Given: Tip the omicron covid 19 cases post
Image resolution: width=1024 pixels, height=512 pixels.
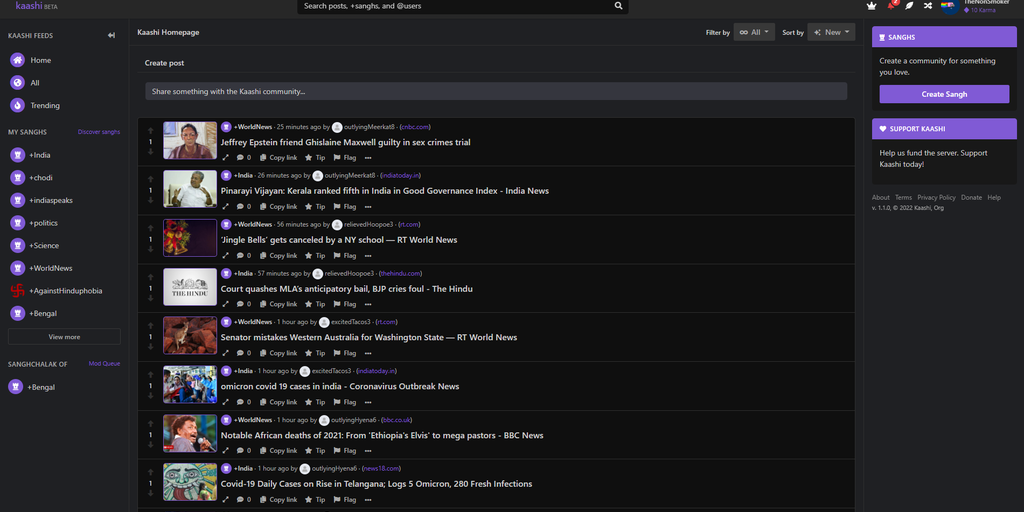Looking at the screenshot, I should [x=315, y=402].
